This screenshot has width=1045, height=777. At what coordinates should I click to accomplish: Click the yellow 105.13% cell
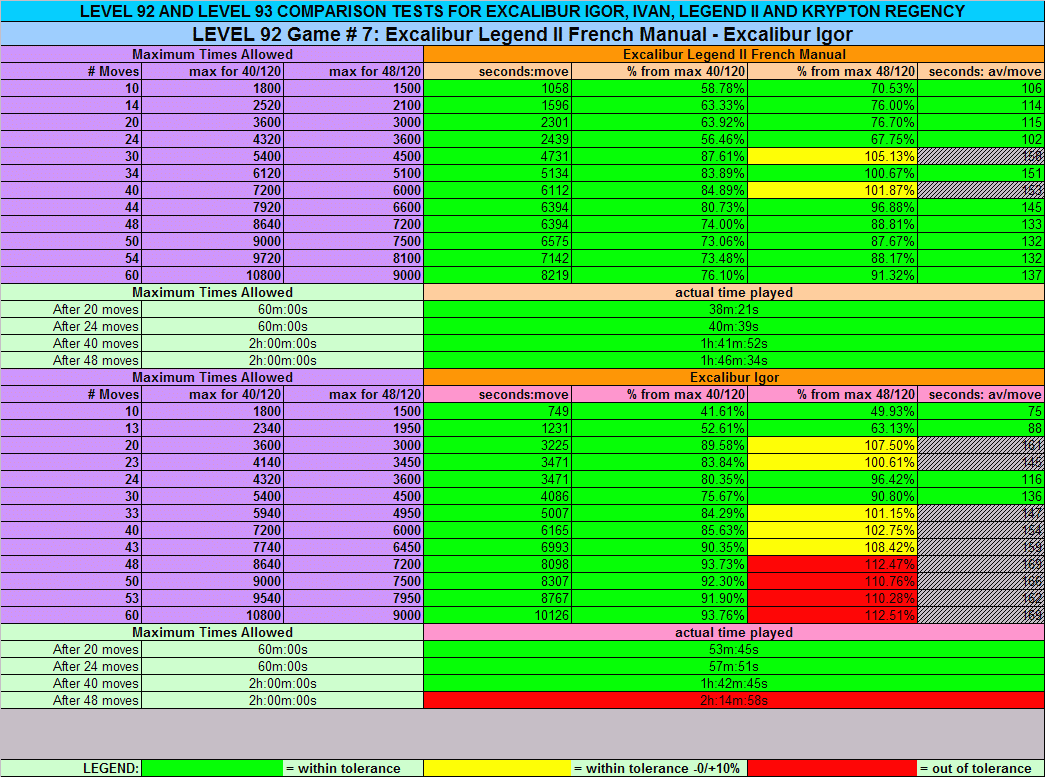pyautogui.click(x=832, y=157)
